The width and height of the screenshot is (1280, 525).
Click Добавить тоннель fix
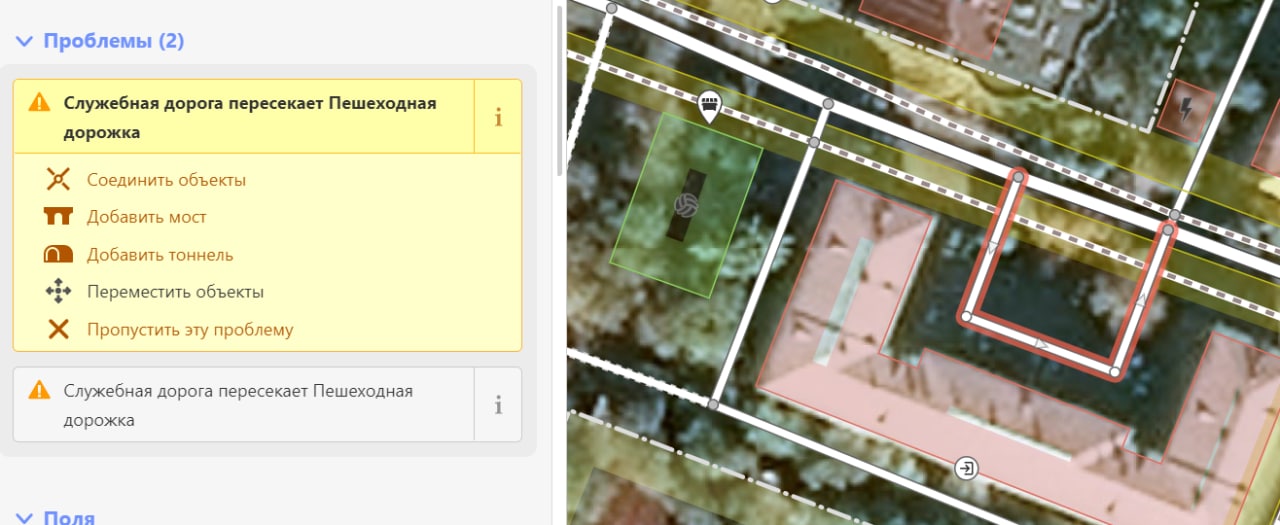click(160, 255)
